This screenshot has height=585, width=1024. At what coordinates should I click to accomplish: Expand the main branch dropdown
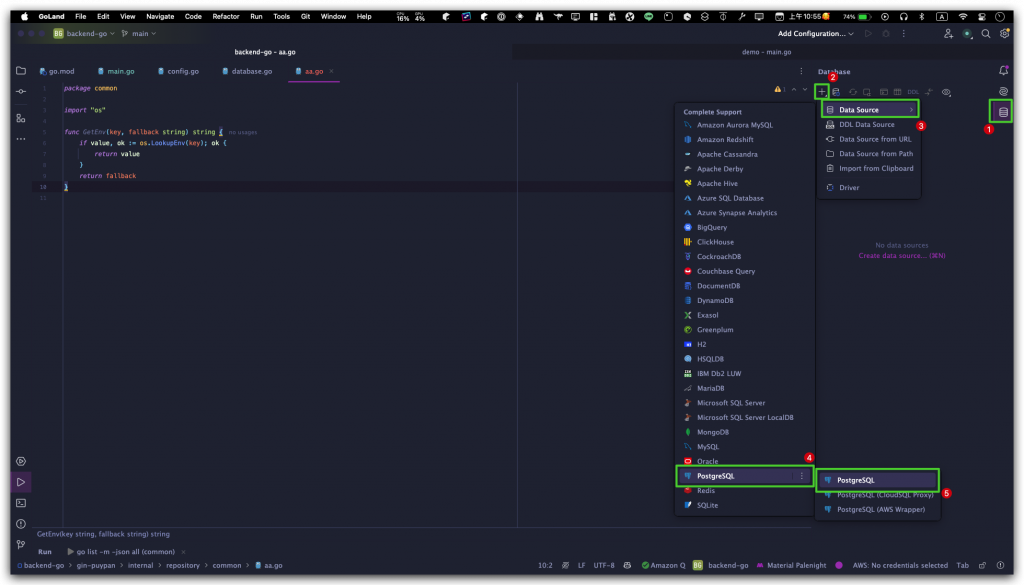point(138,33)
